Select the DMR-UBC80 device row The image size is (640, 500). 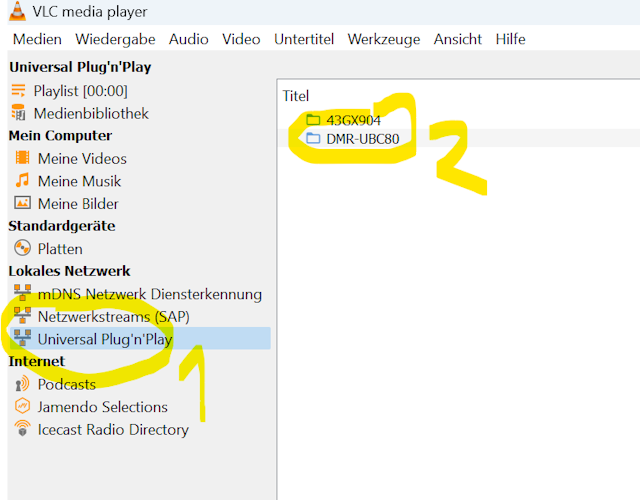[x=459, y=138]
